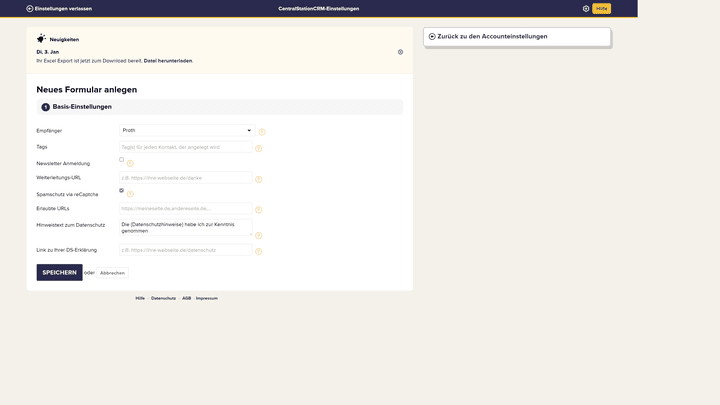The width and height of the screenshot is (720, 405).
Task: Click the Abbrechen button
Action: 112,273
